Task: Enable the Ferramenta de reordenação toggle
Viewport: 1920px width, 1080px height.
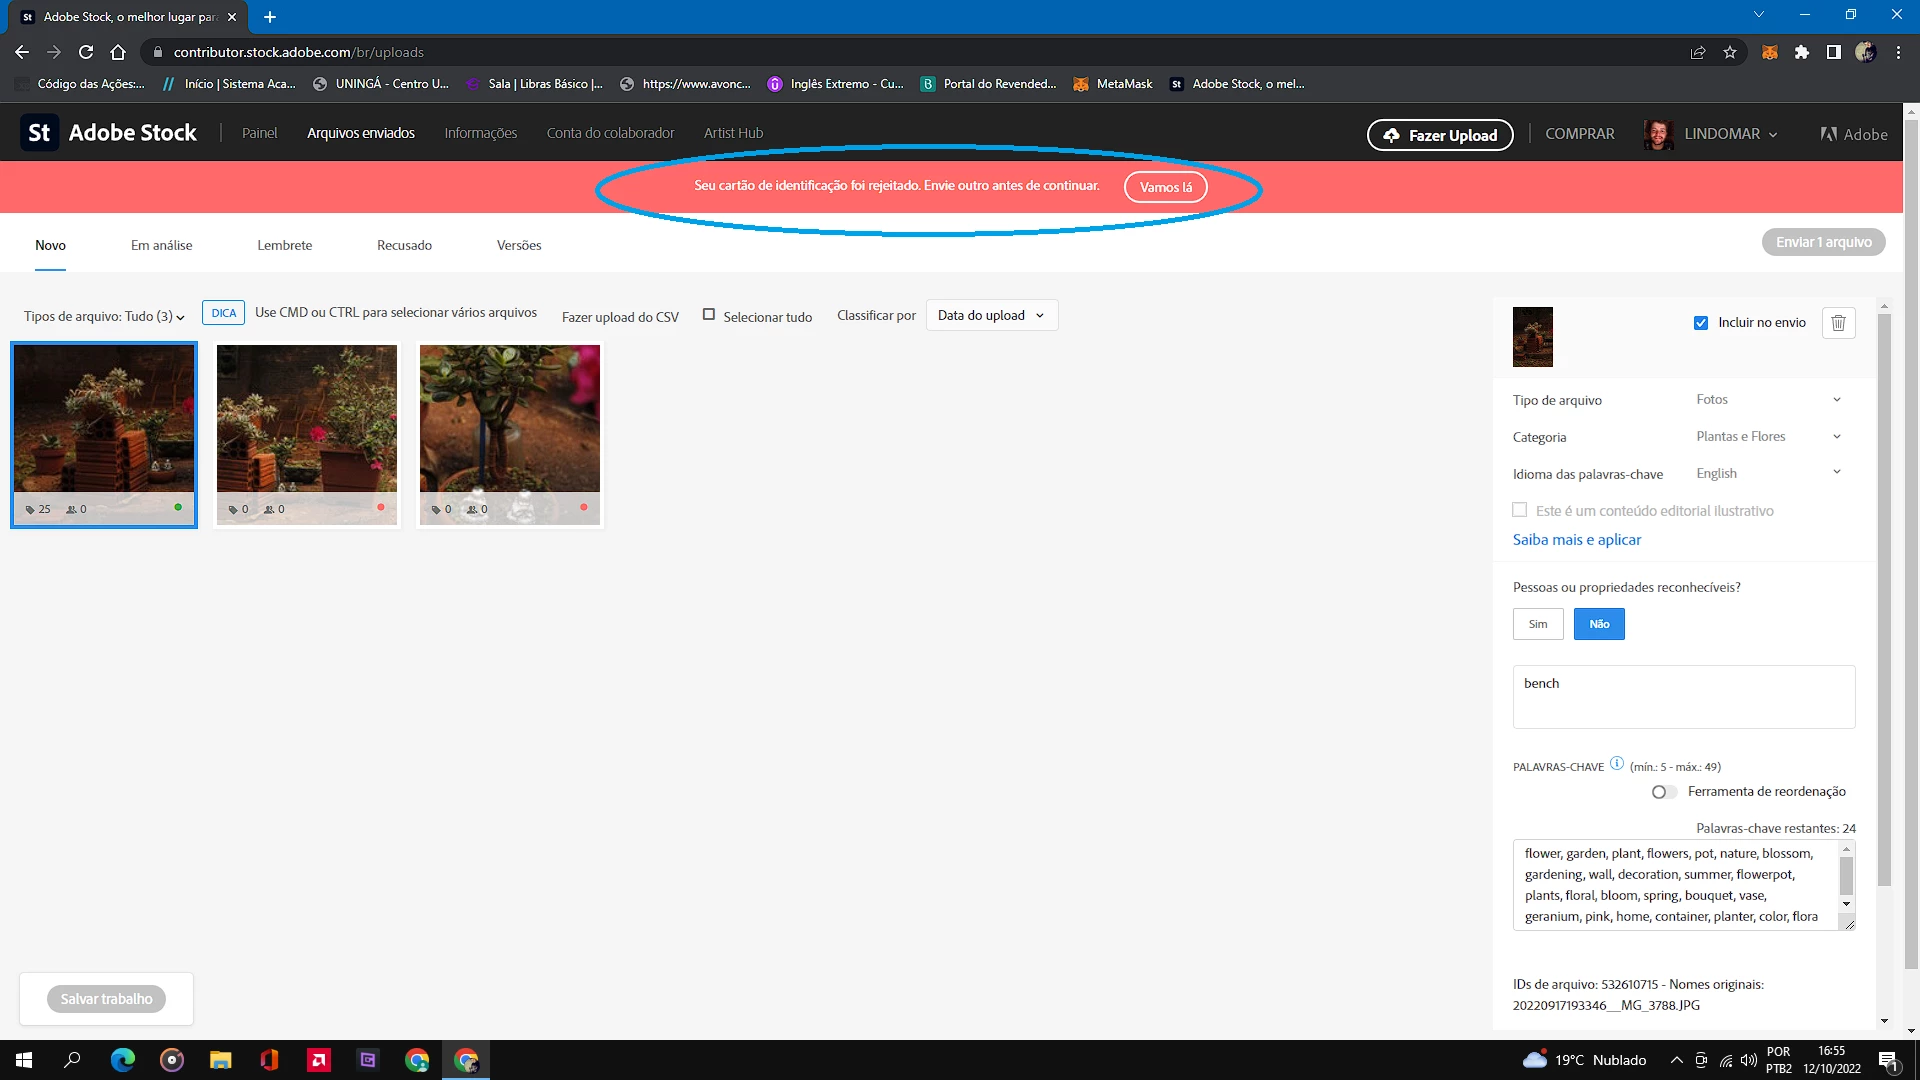Action: click(x=1663, y=792)
